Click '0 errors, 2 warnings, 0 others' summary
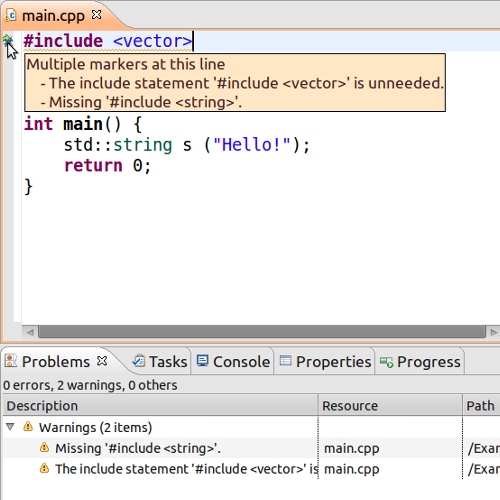The height and width of the screenshot is (500, 500). [90, 385]
